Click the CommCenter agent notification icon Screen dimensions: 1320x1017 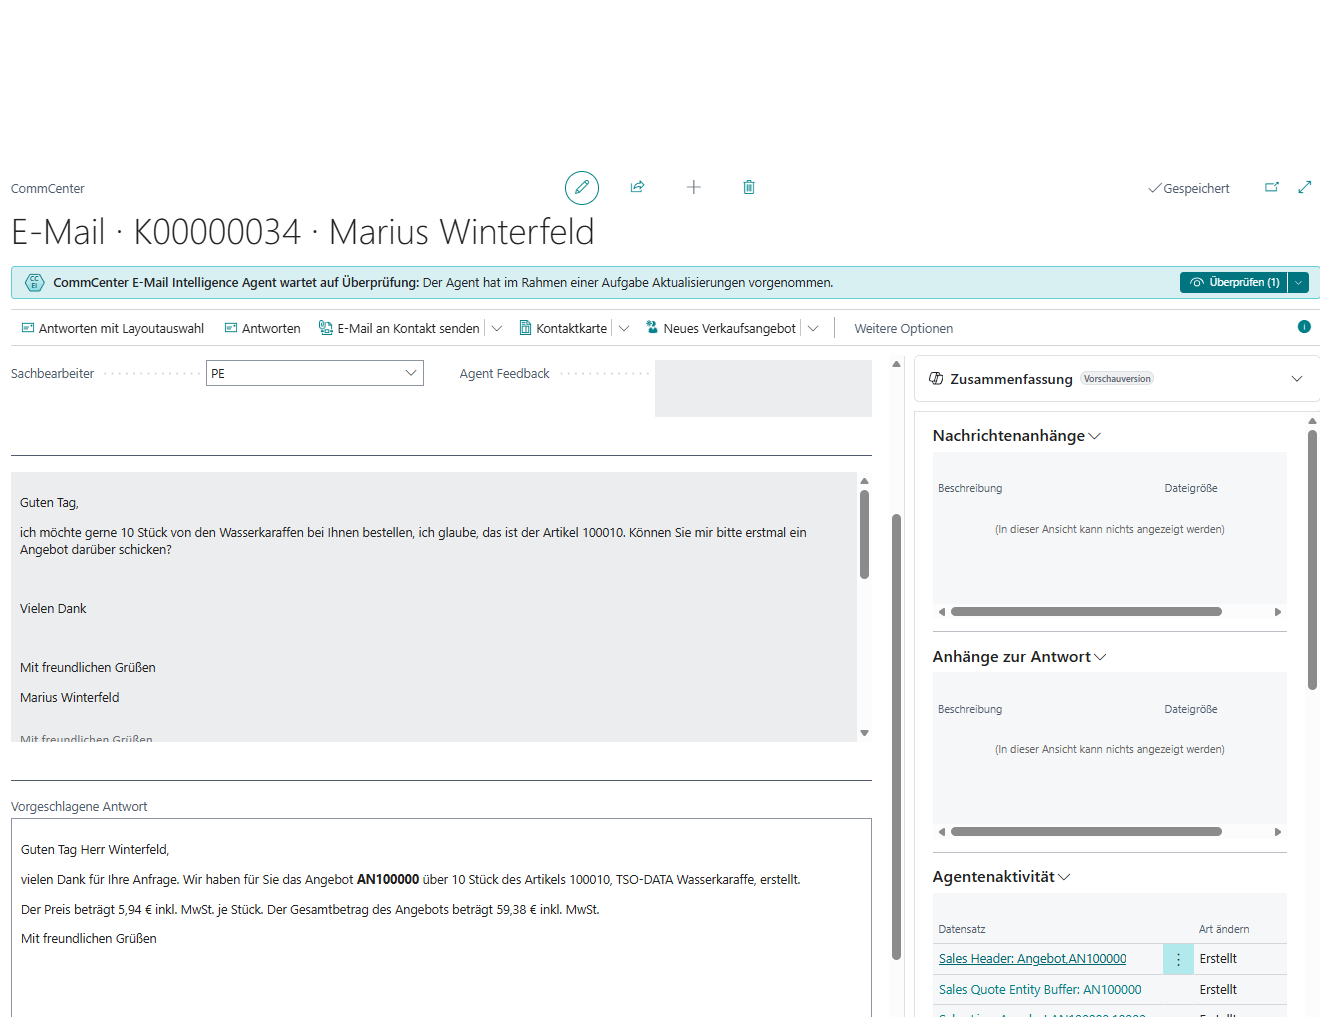click(35, 283)
